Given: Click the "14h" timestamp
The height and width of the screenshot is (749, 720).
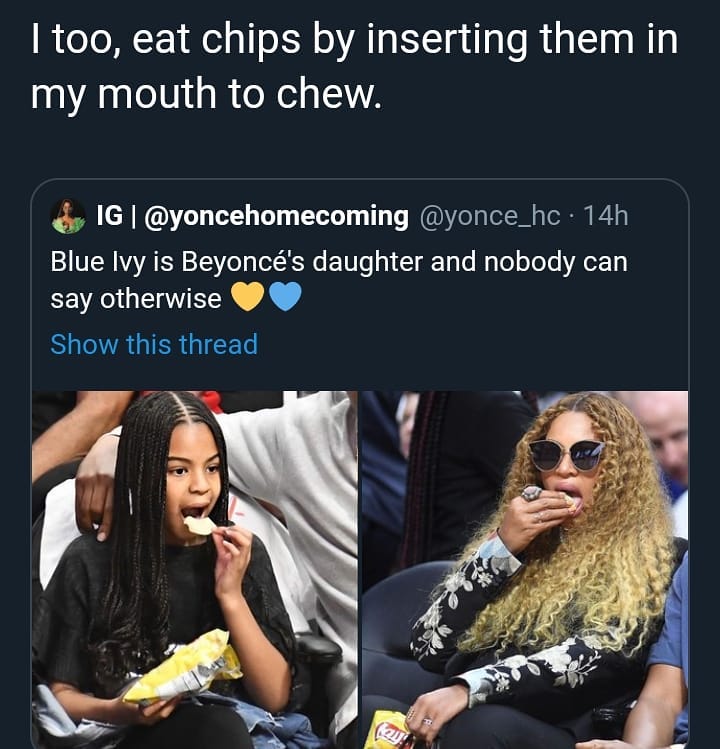Looking at the screenshot, I should tap(605, 215).
